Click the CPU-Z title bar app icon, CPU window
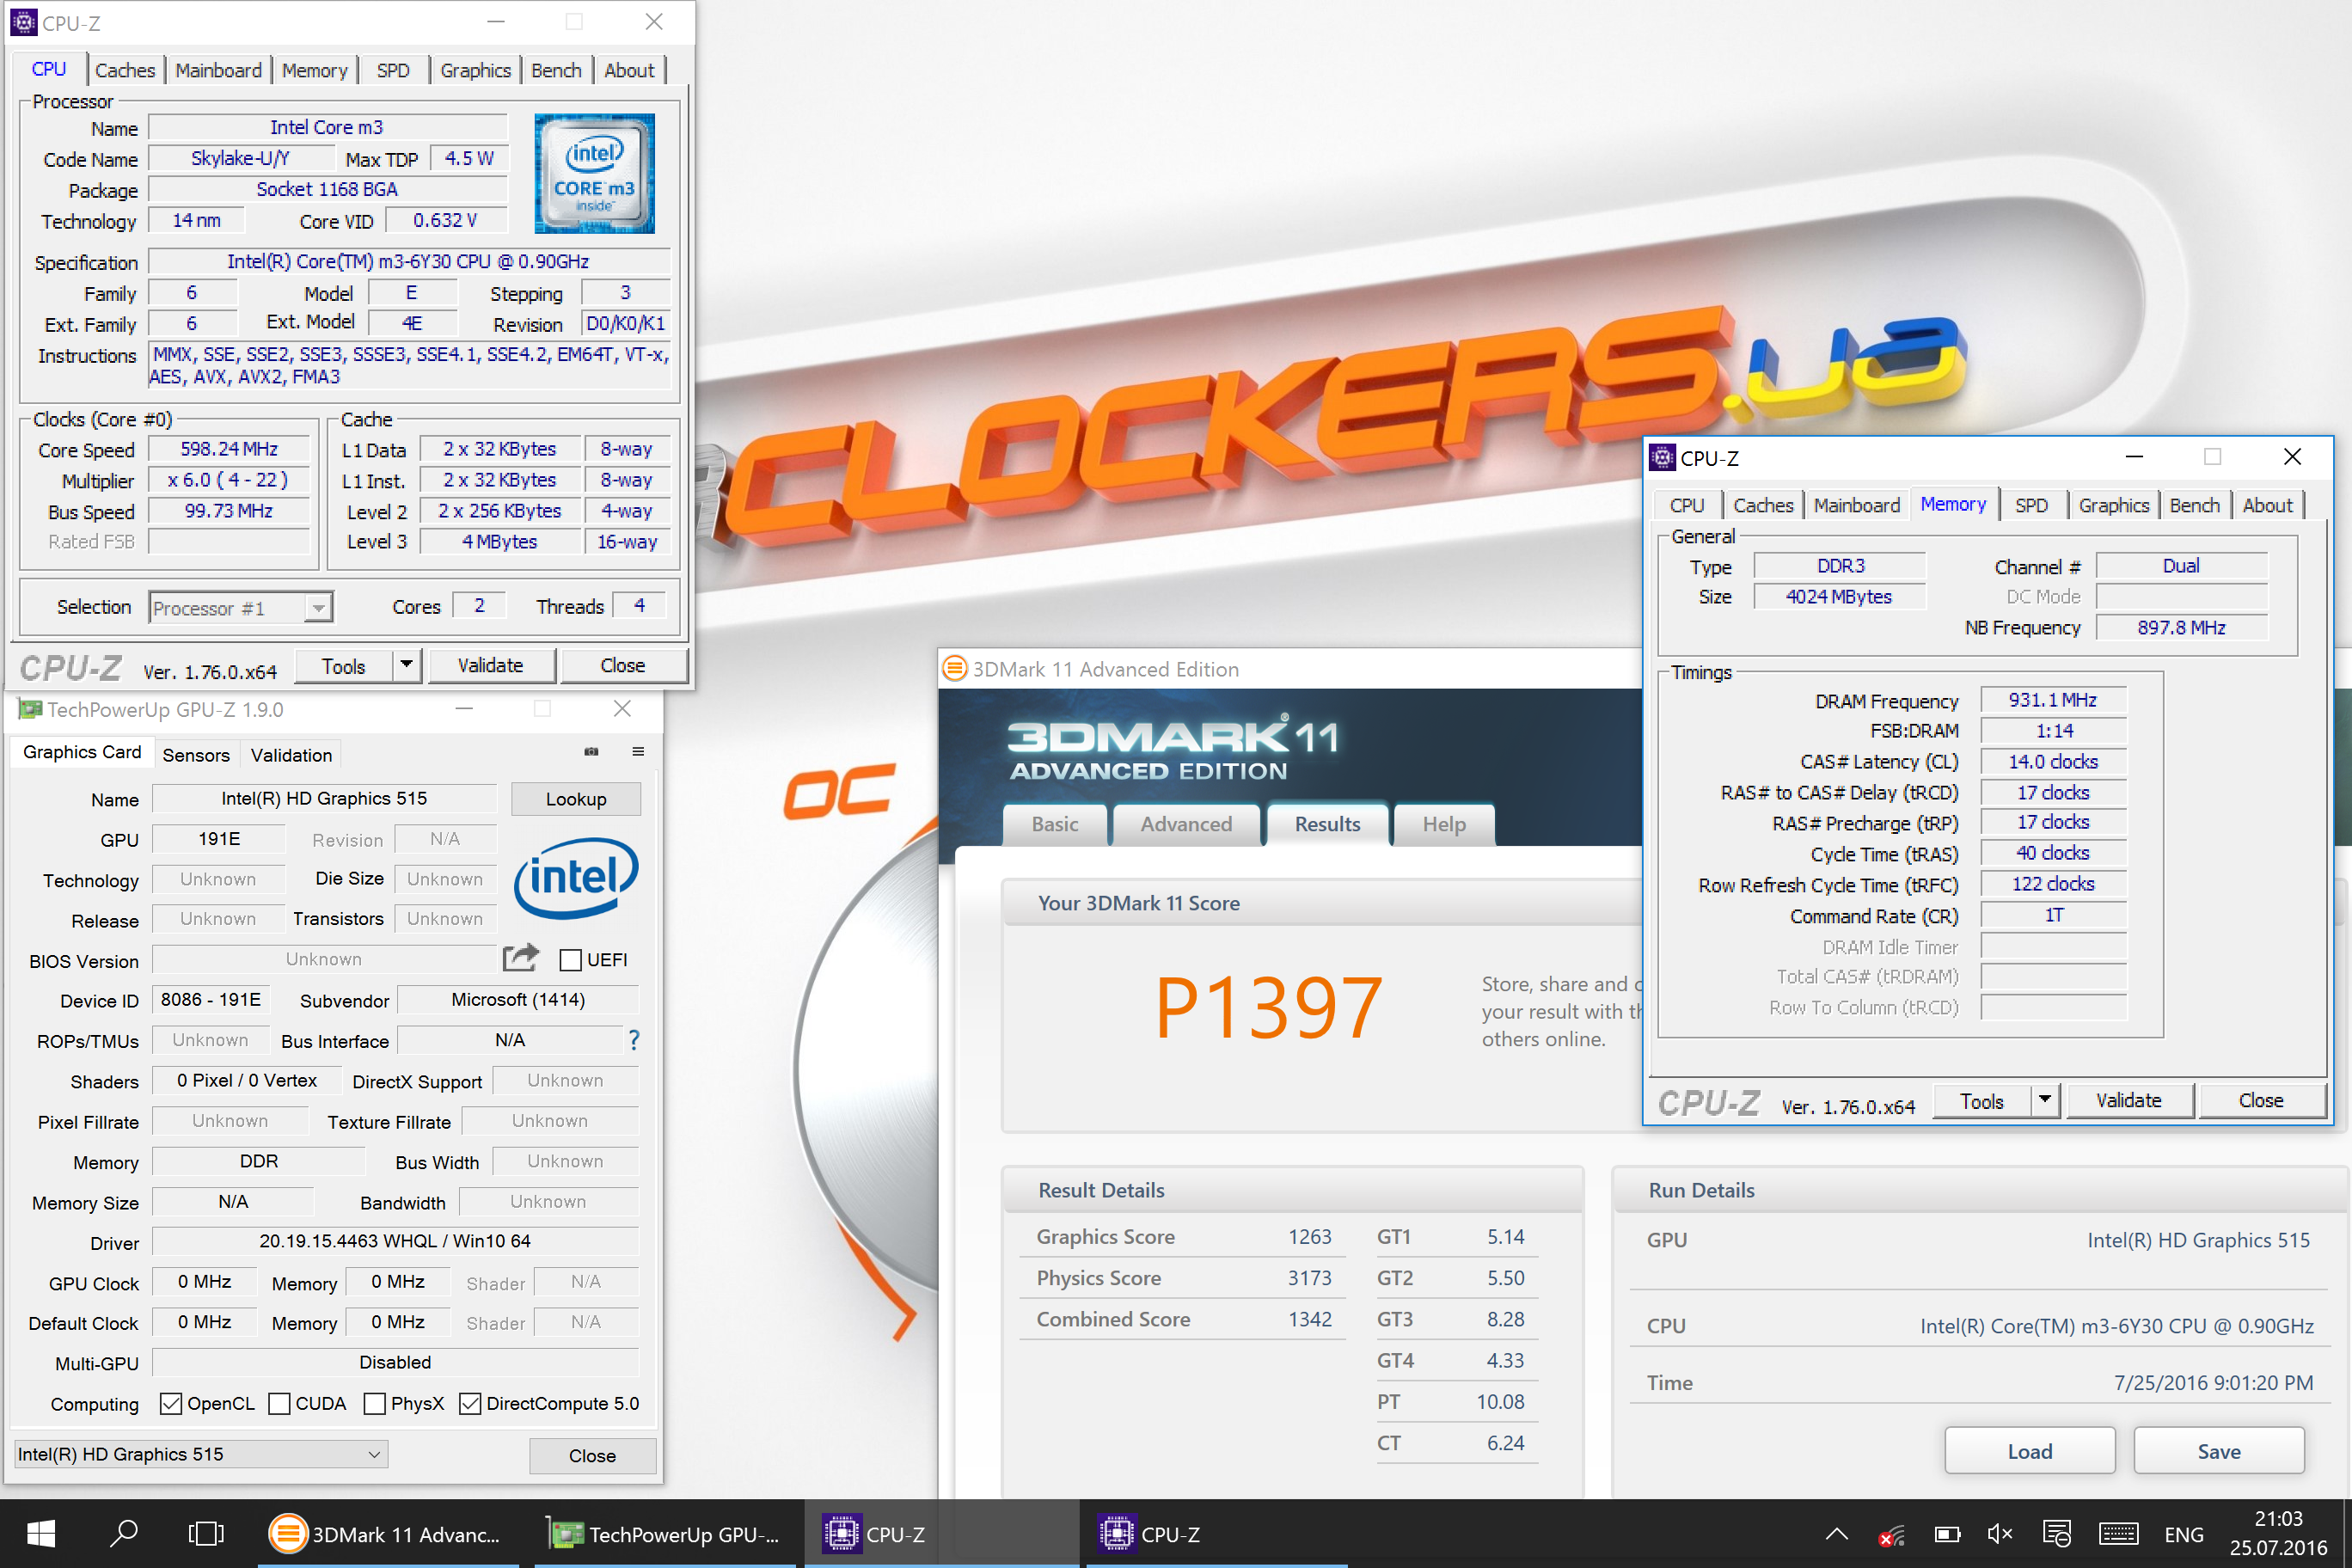Image resolution: width=2352 pixels, height=1568 pixels. (x=23, y=22)
